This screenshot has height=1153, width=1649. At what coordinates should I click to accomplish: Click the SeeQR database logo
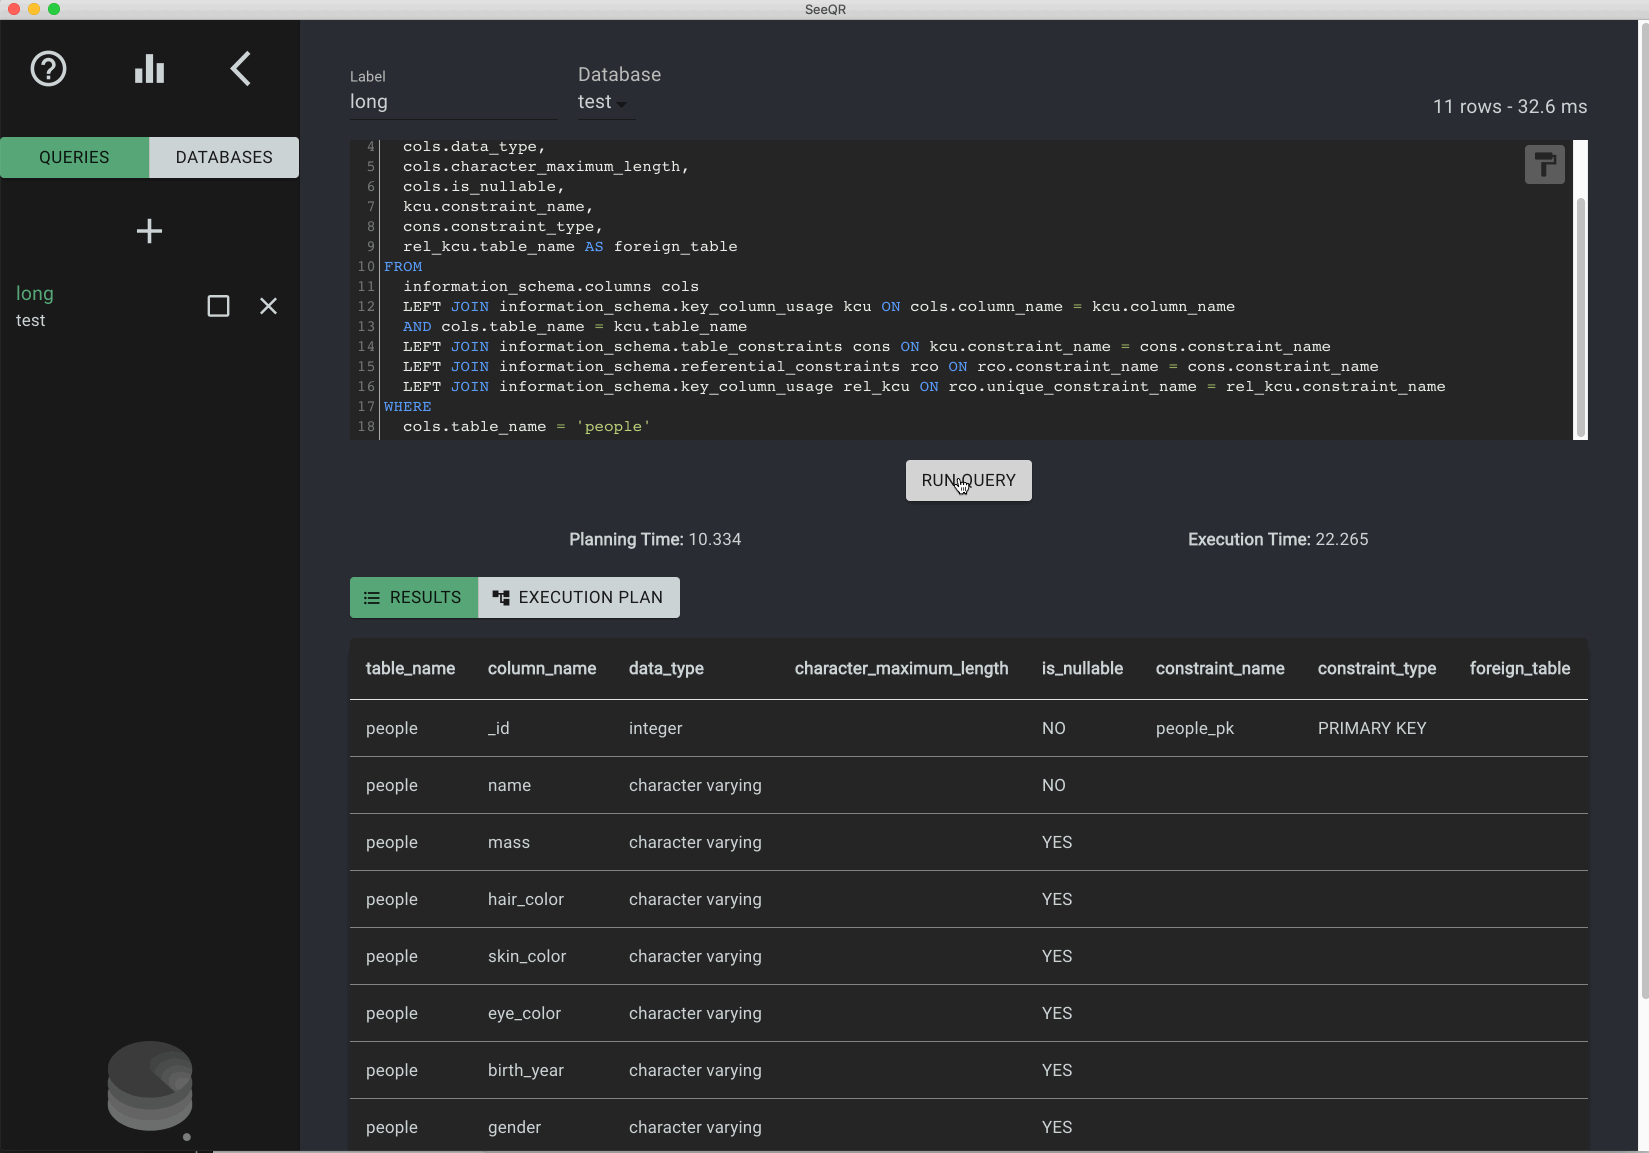click(150, 1086)
